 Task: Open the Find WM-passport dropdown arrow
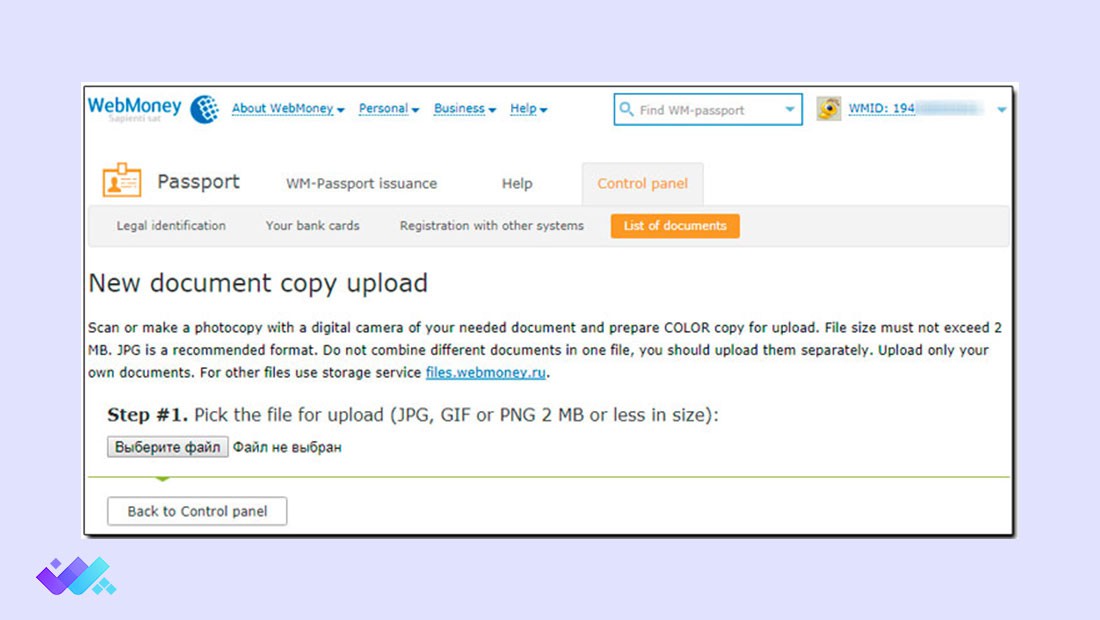point(790,110)
